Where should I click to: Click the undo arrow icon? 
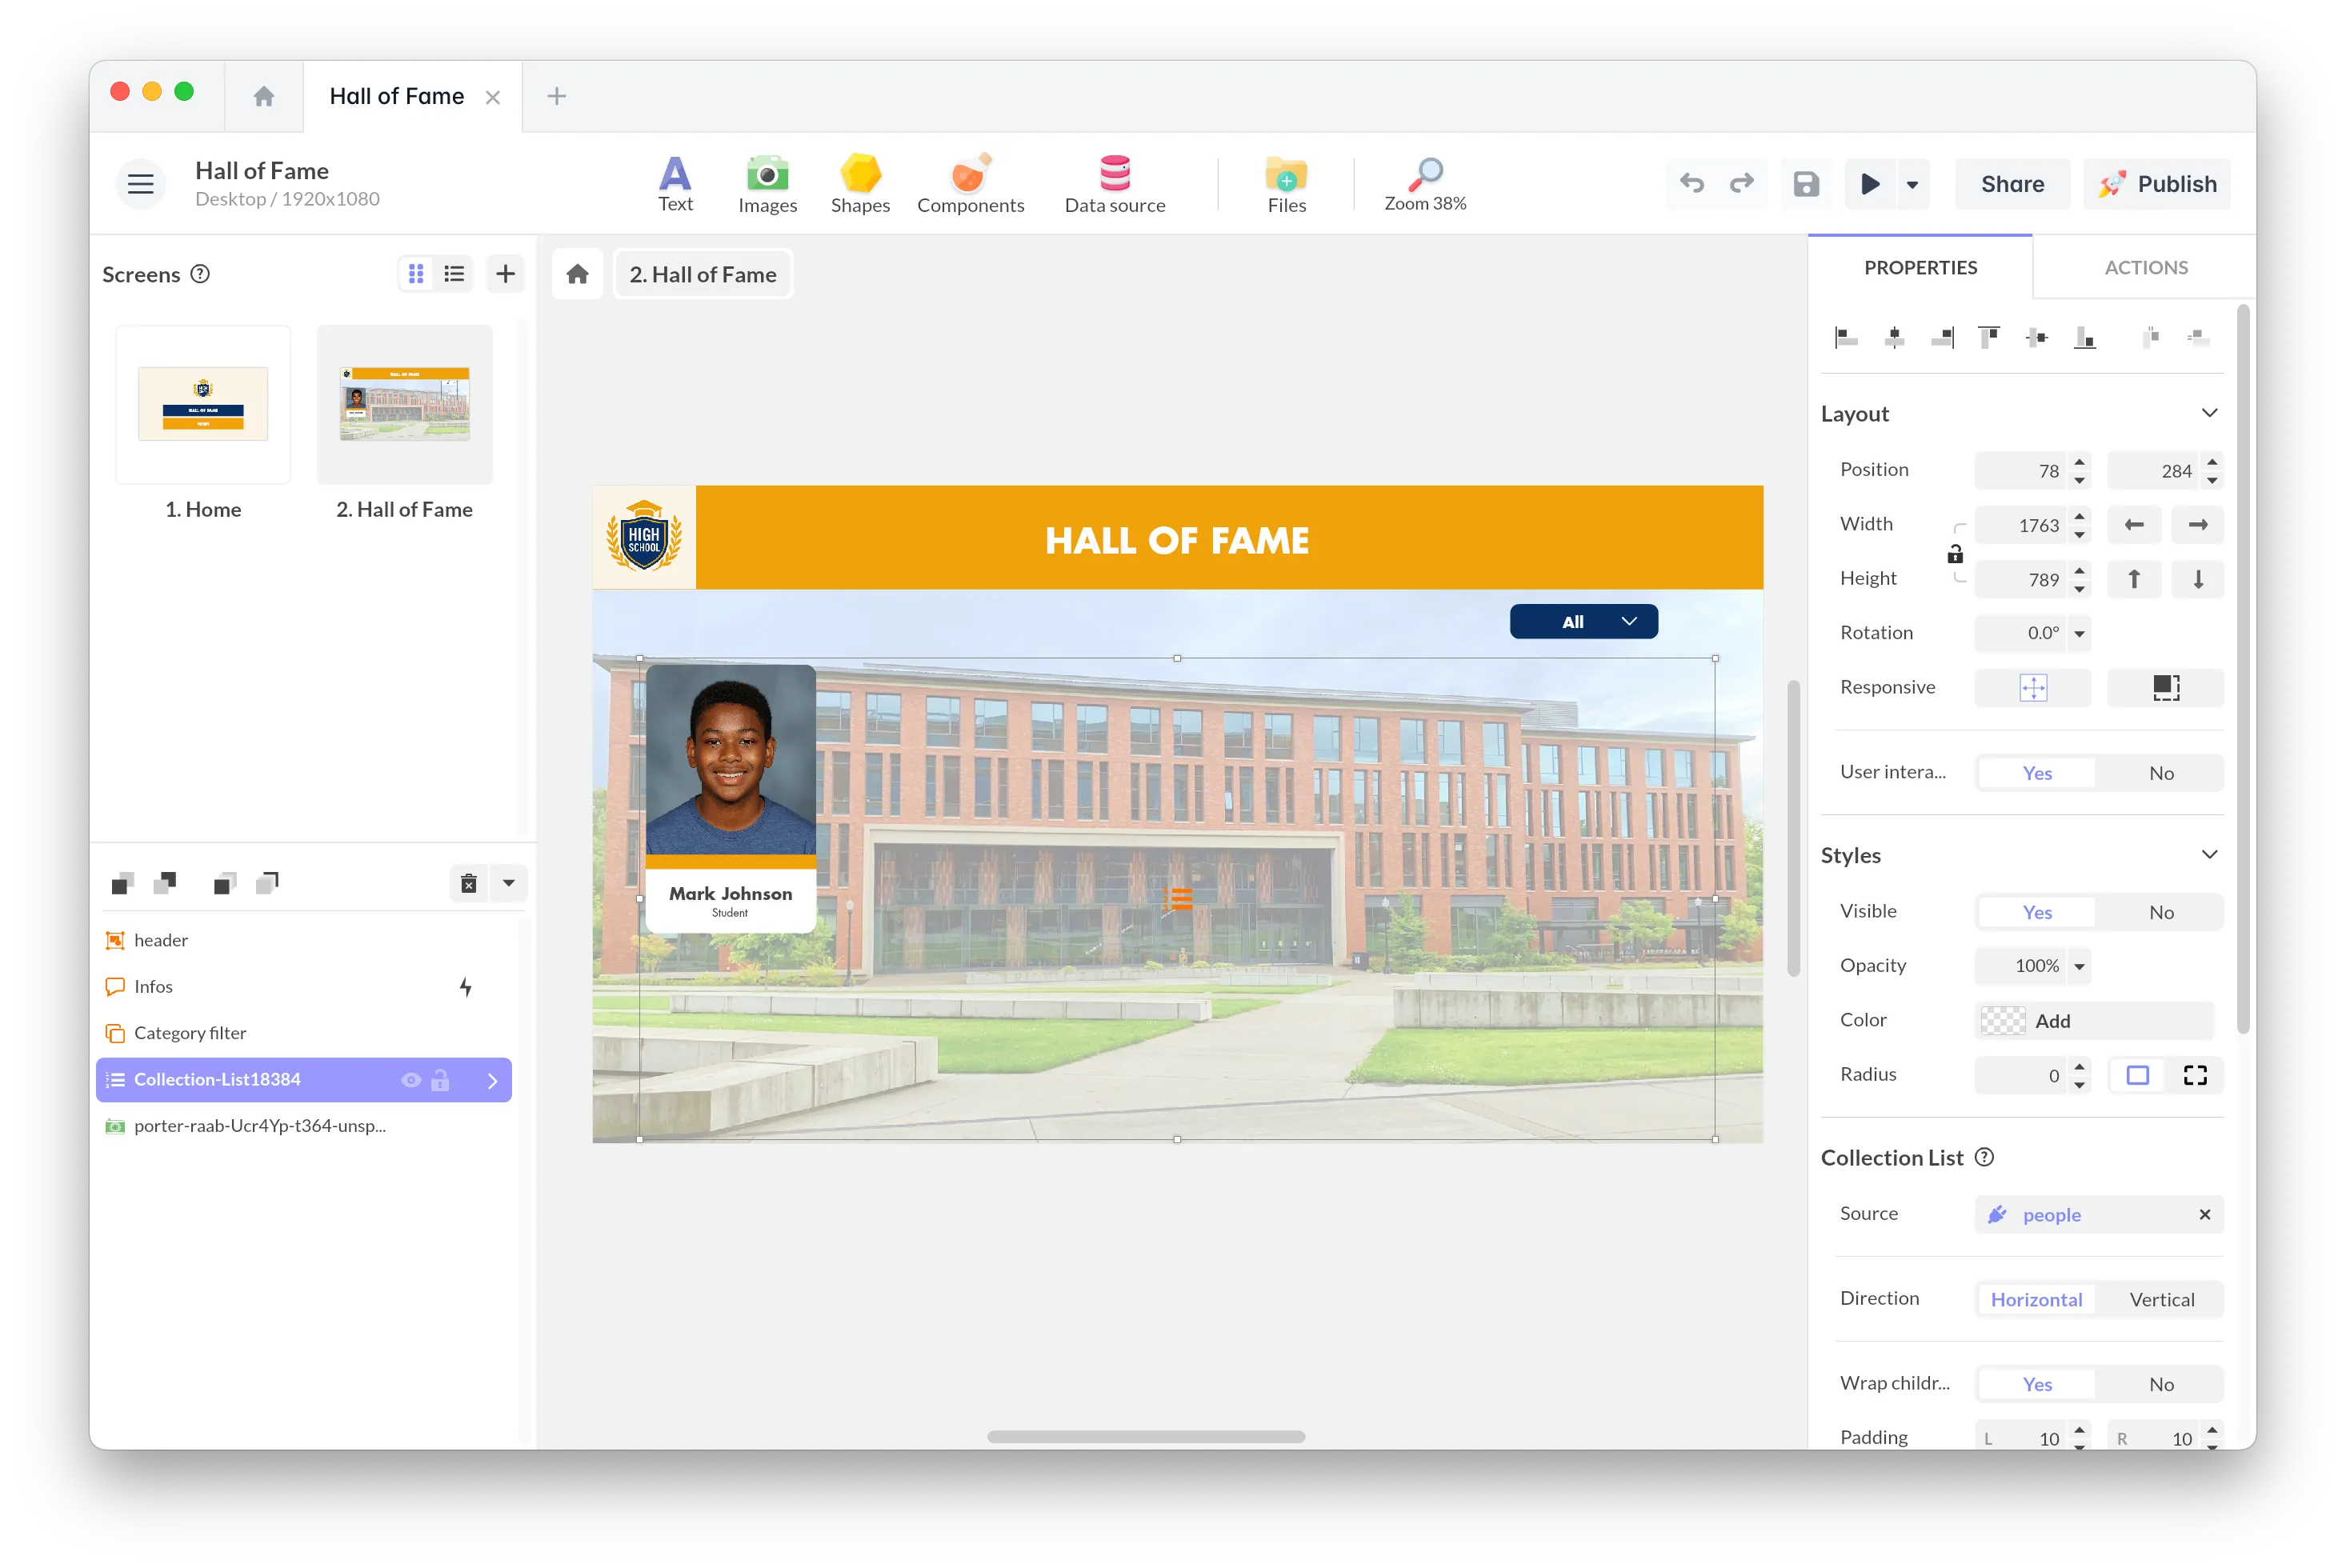[x=1692, y=184]
